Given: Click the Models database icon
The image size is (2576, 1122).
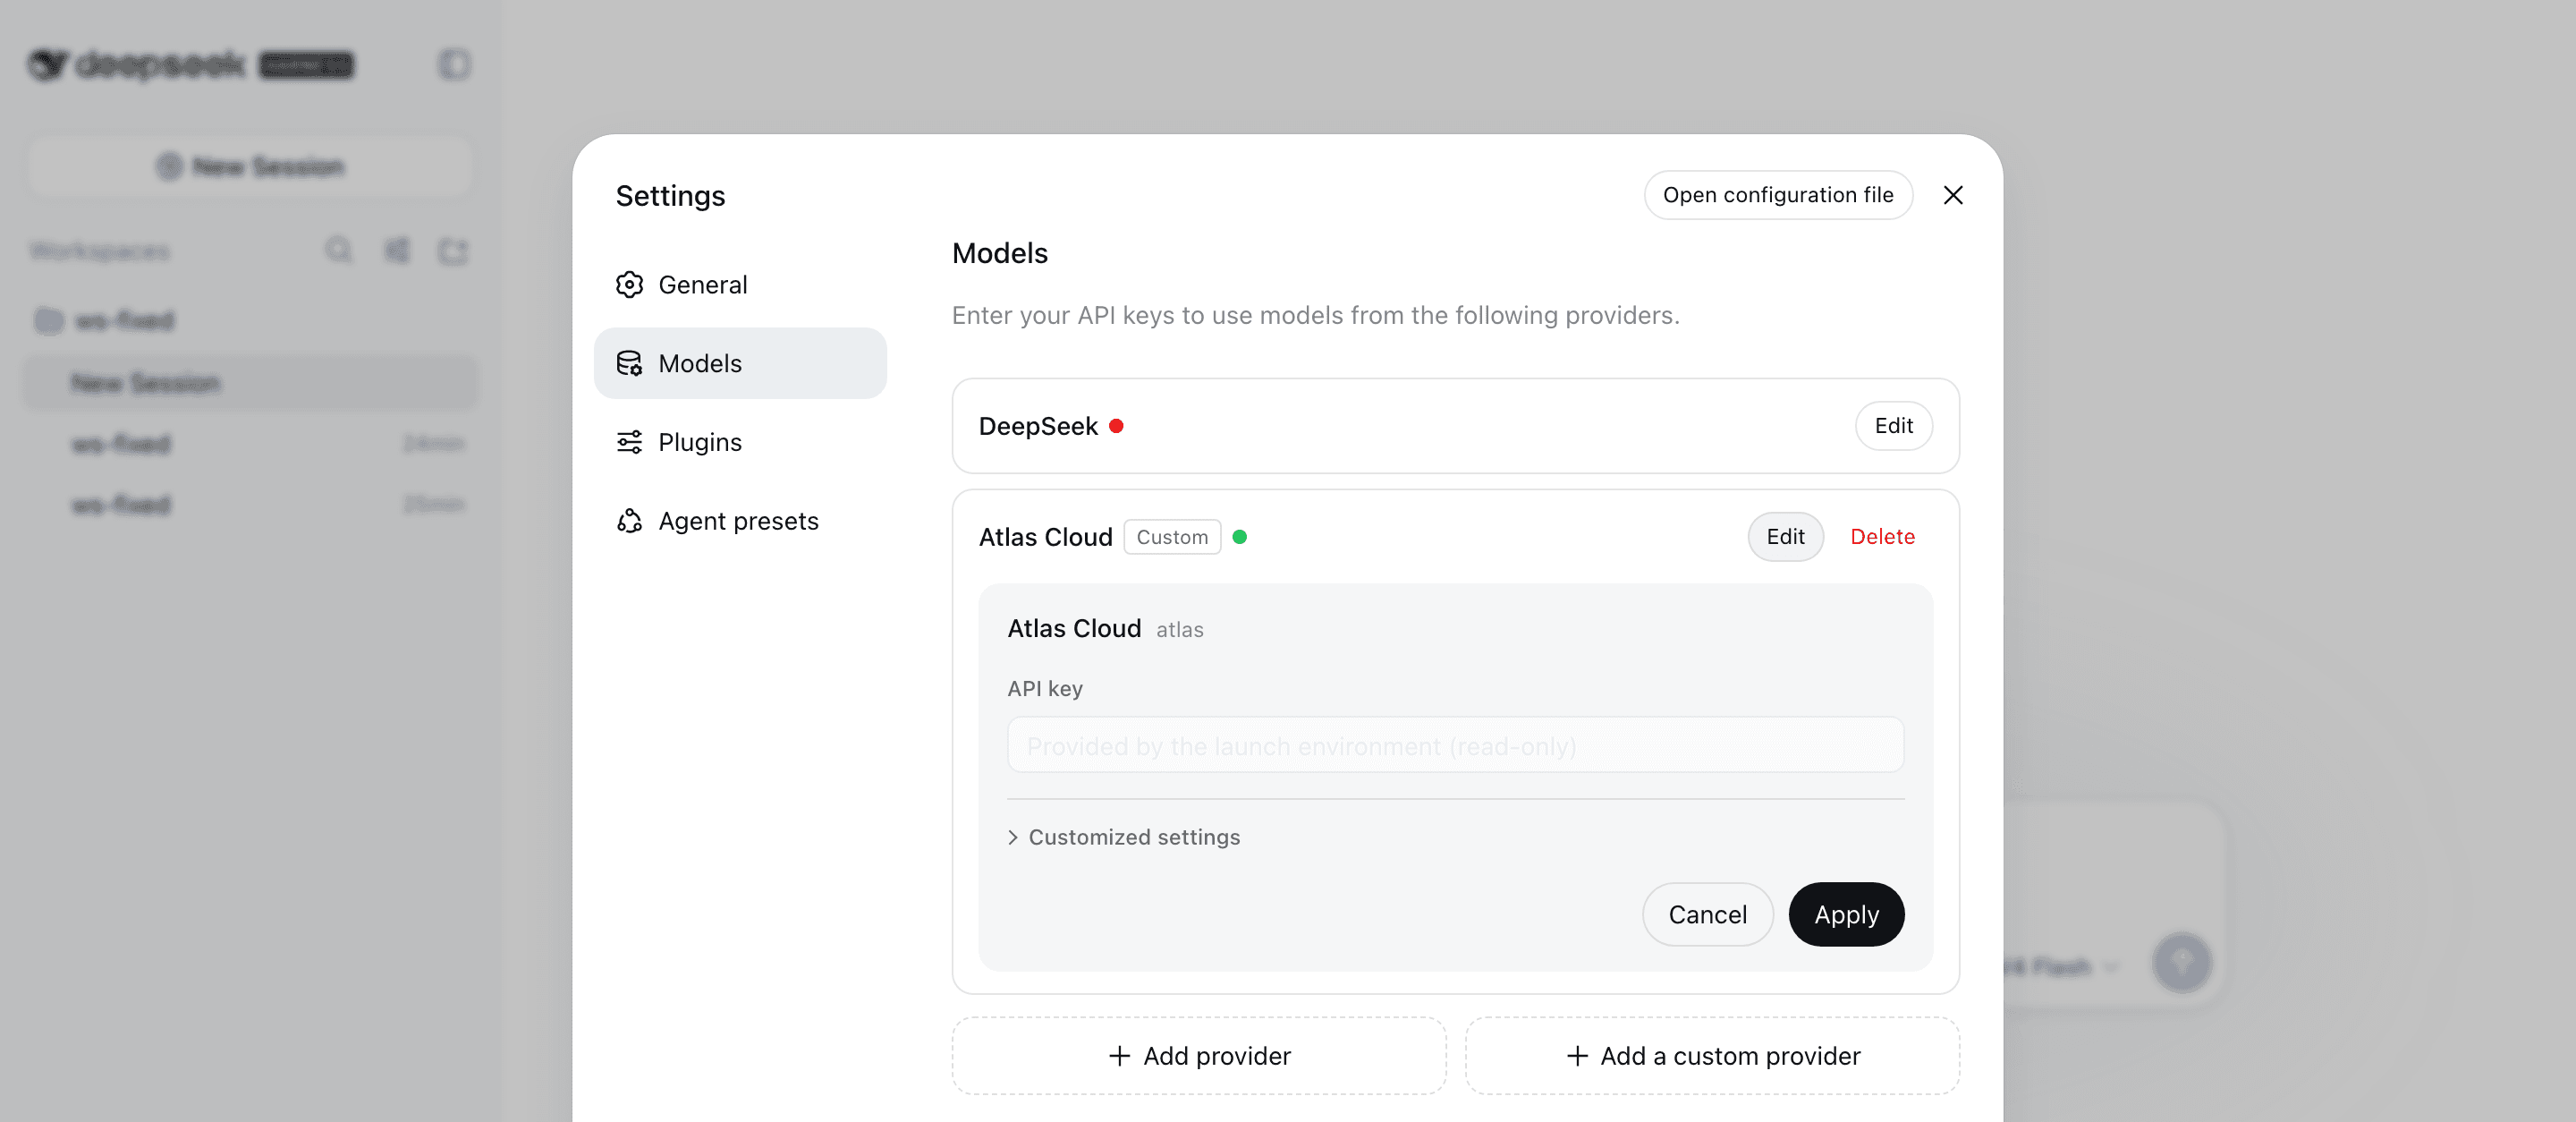Looking at the screenshot, I should 629,363.
